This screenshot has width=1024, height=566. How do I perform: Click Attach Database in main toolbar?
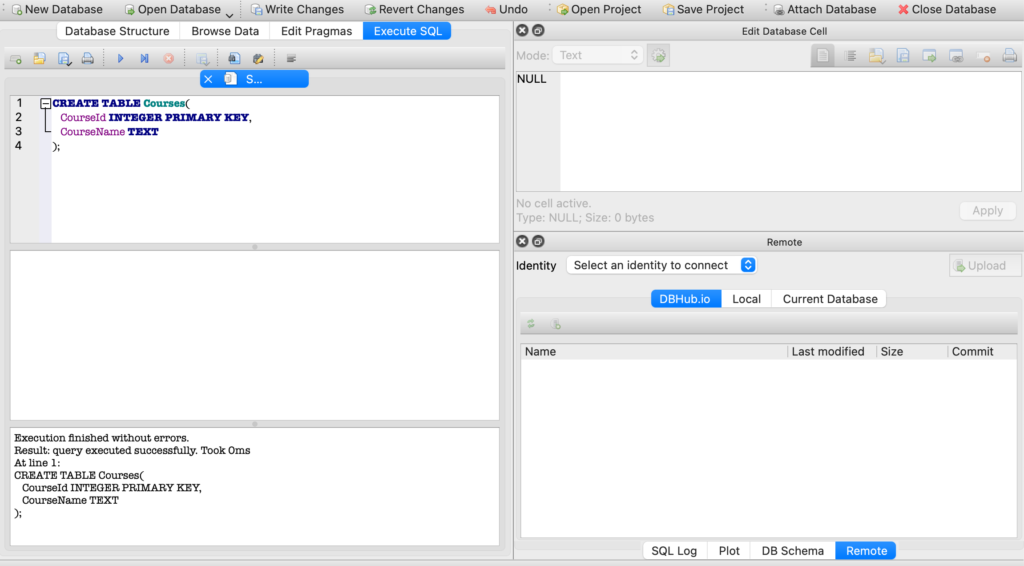coord(824,10)
